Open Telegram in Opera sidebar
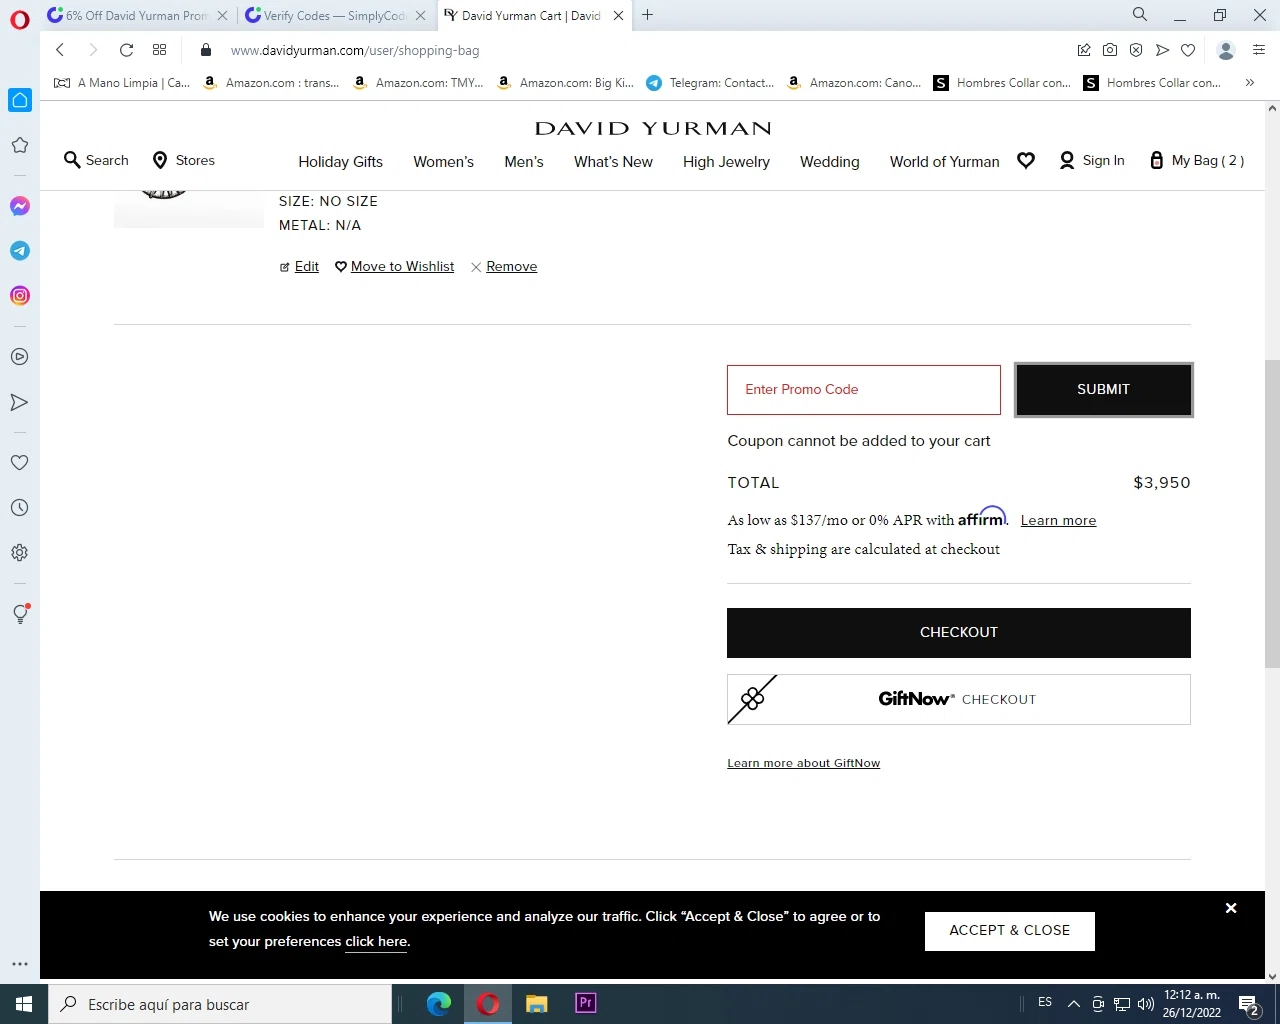The width and height of the screenshot is (1280, 1024). click(x=20, y=251)
